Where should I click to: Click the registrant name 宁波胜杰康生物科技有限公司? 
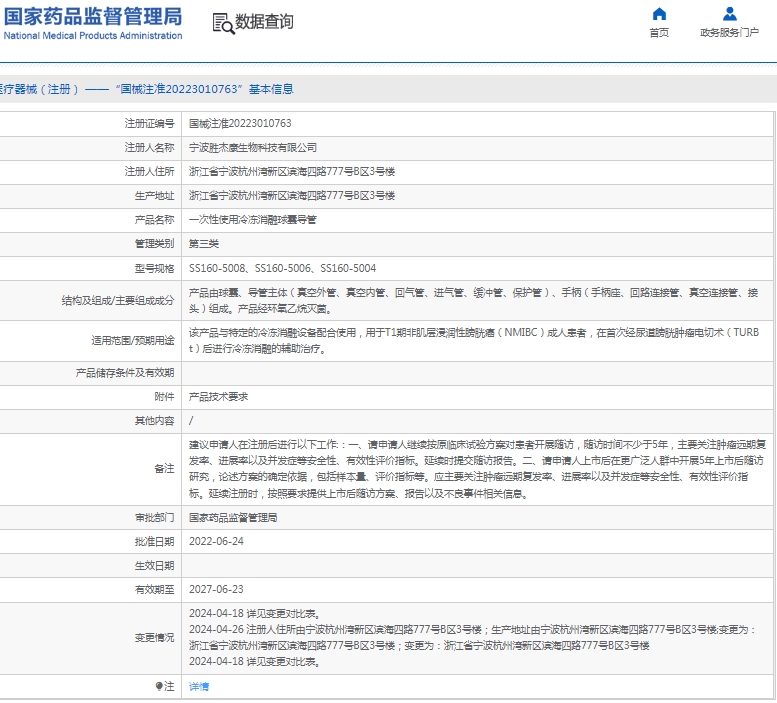(253, 148)
